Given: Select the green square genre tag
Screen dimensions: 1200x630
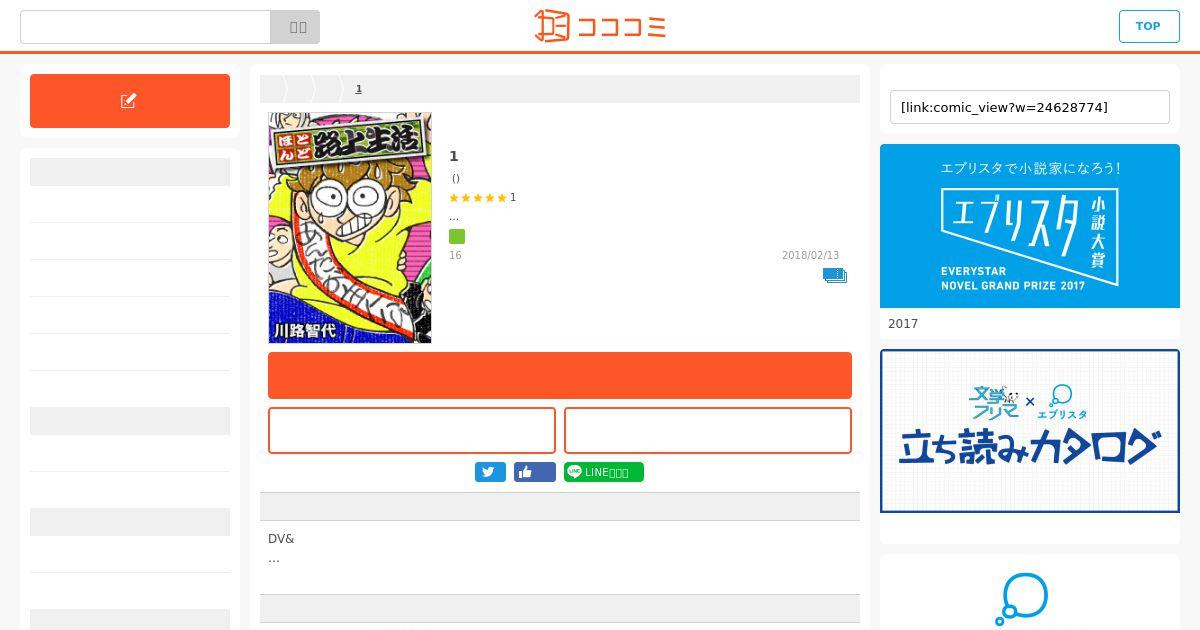Looking at the screenshot, I should [457, 237].
